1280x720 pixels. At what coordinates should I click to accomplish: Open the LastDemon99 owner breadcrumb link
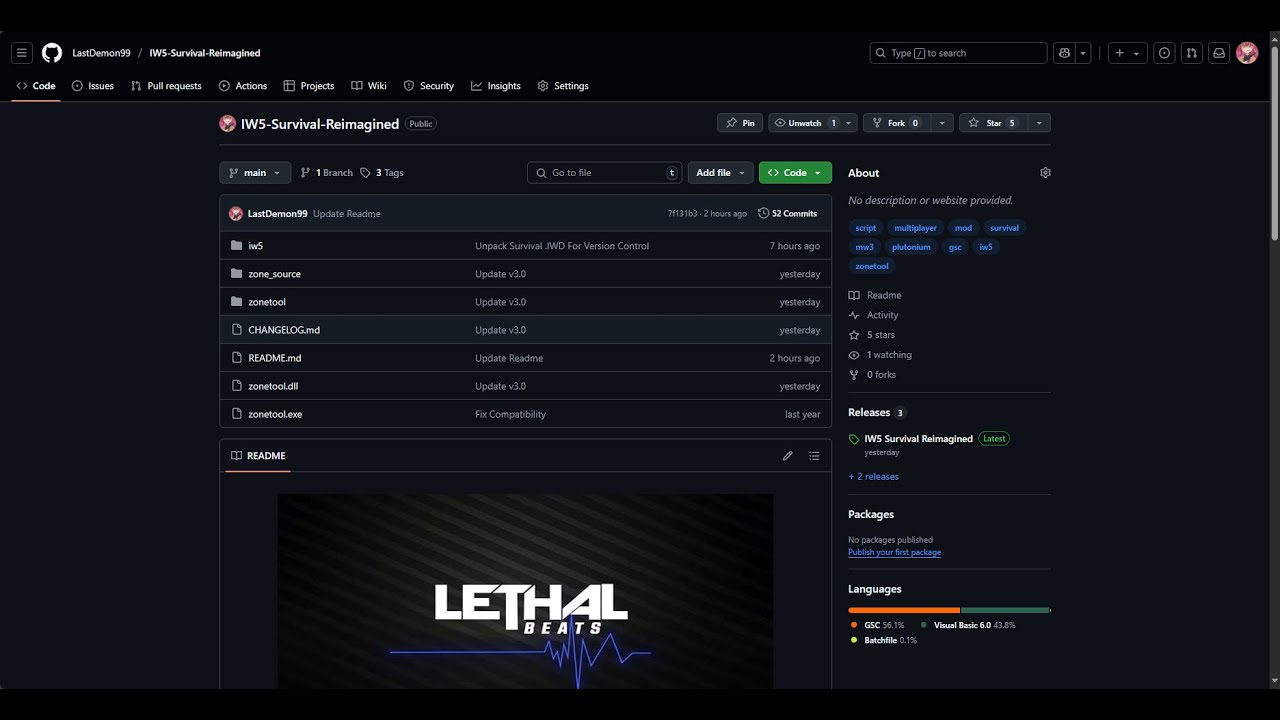click(101, 53)
